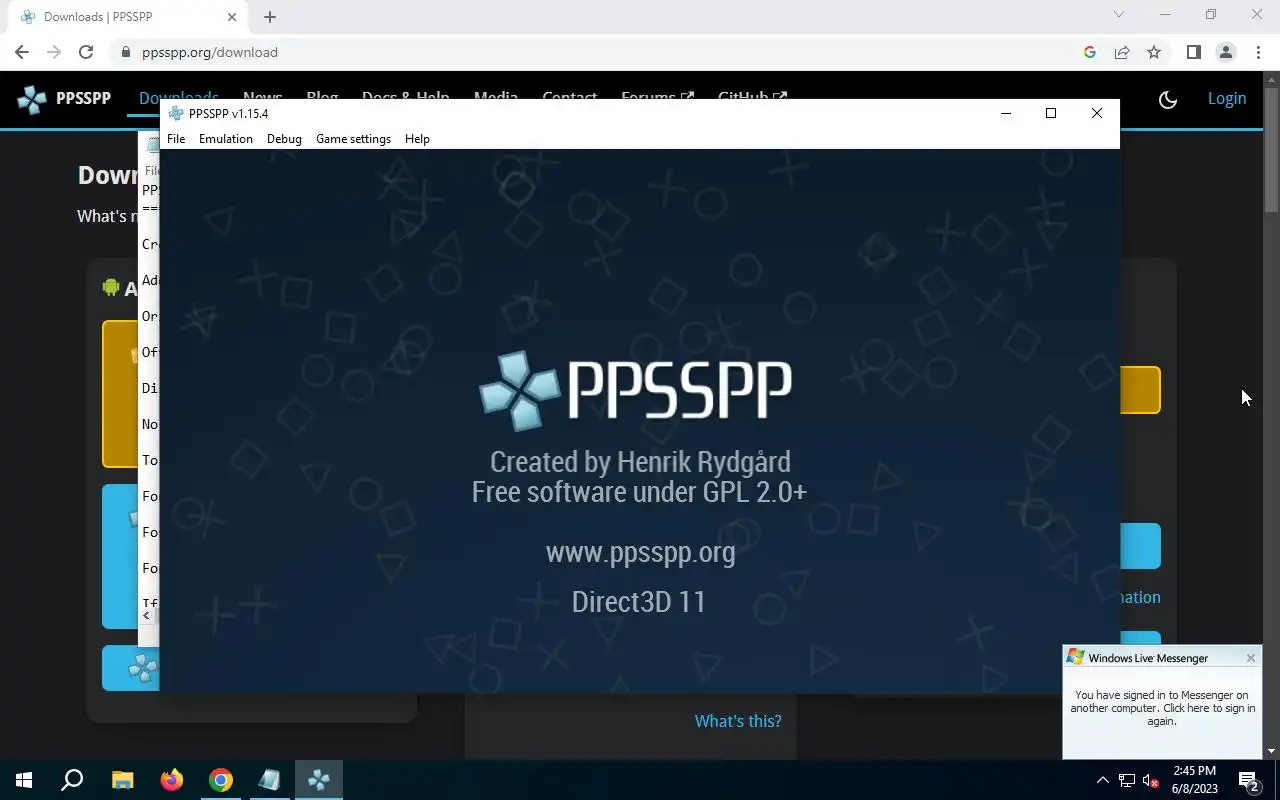This screenshot has width=1280, height=800.
Task: Switch to Chrome in taskbar
Action: click(221, 780)
